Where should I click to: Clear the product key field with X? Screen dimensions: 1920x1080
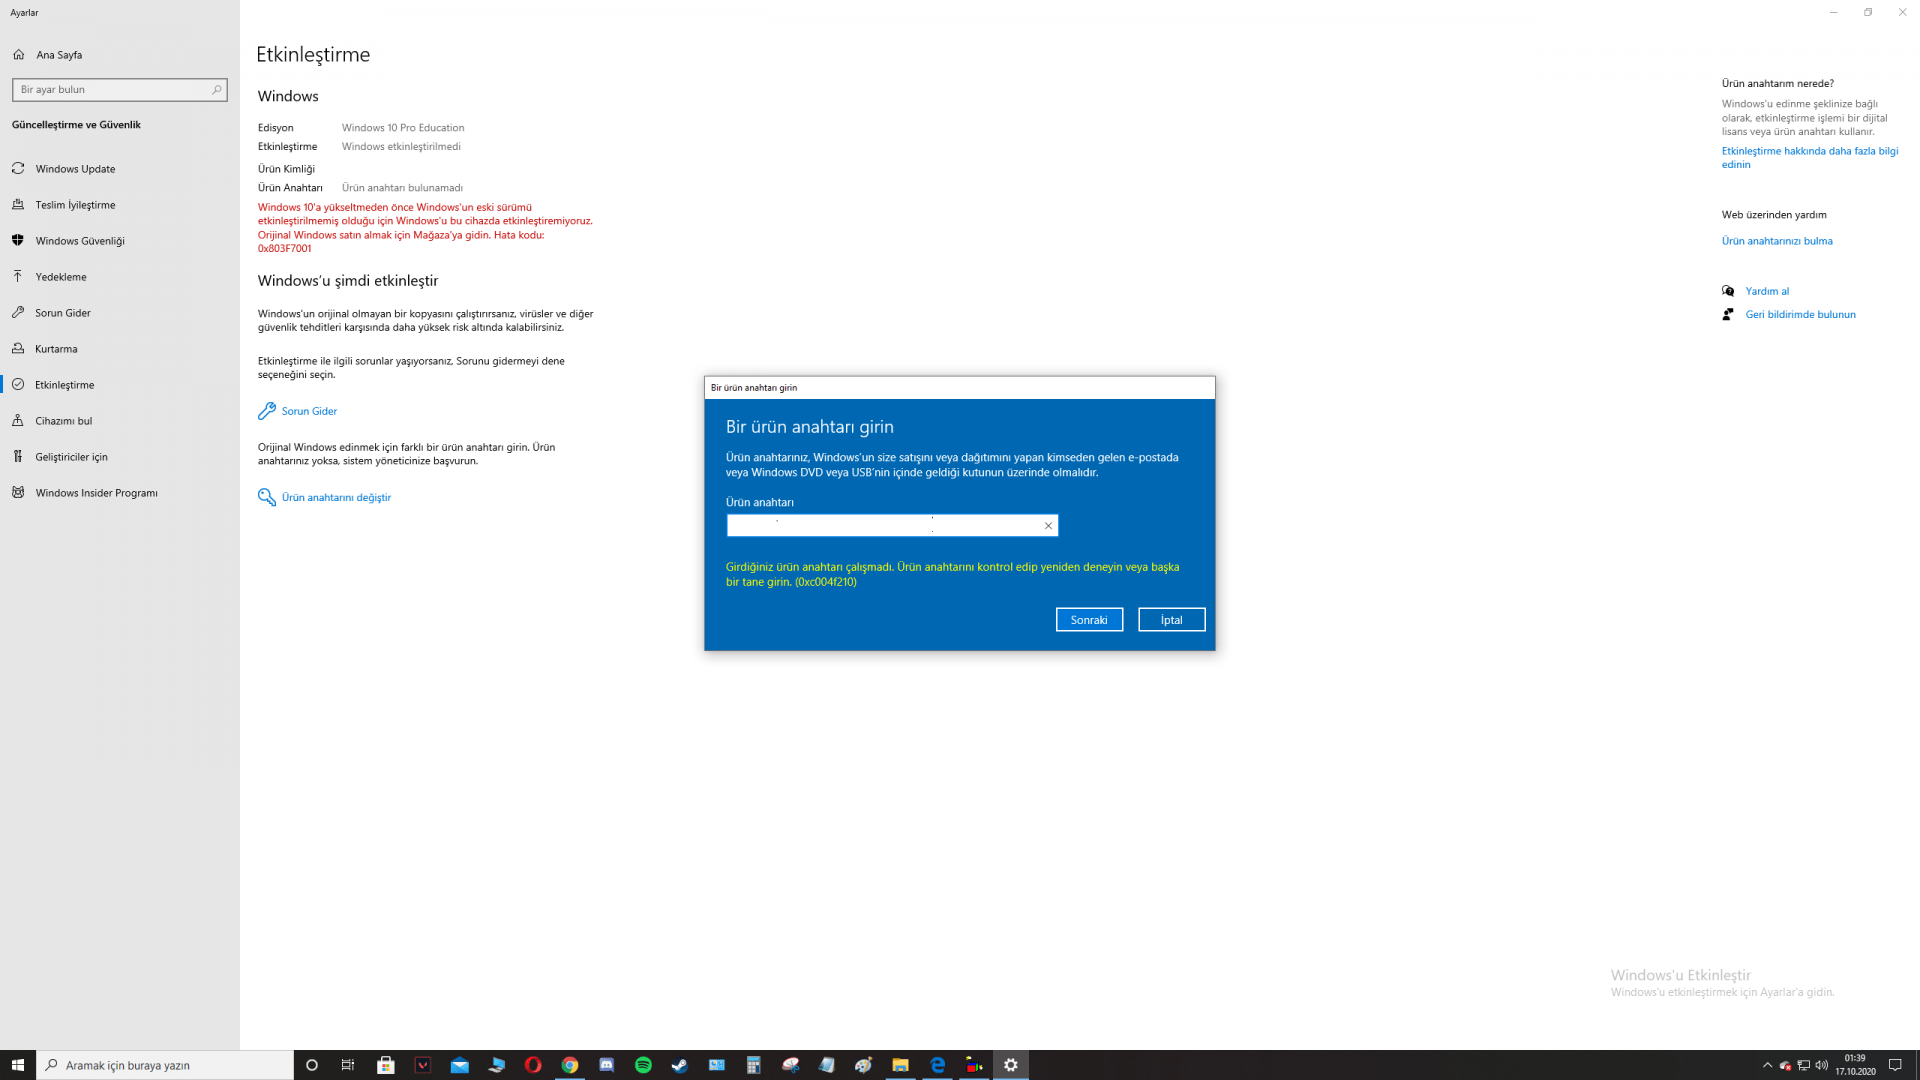tap(1048, 526)
